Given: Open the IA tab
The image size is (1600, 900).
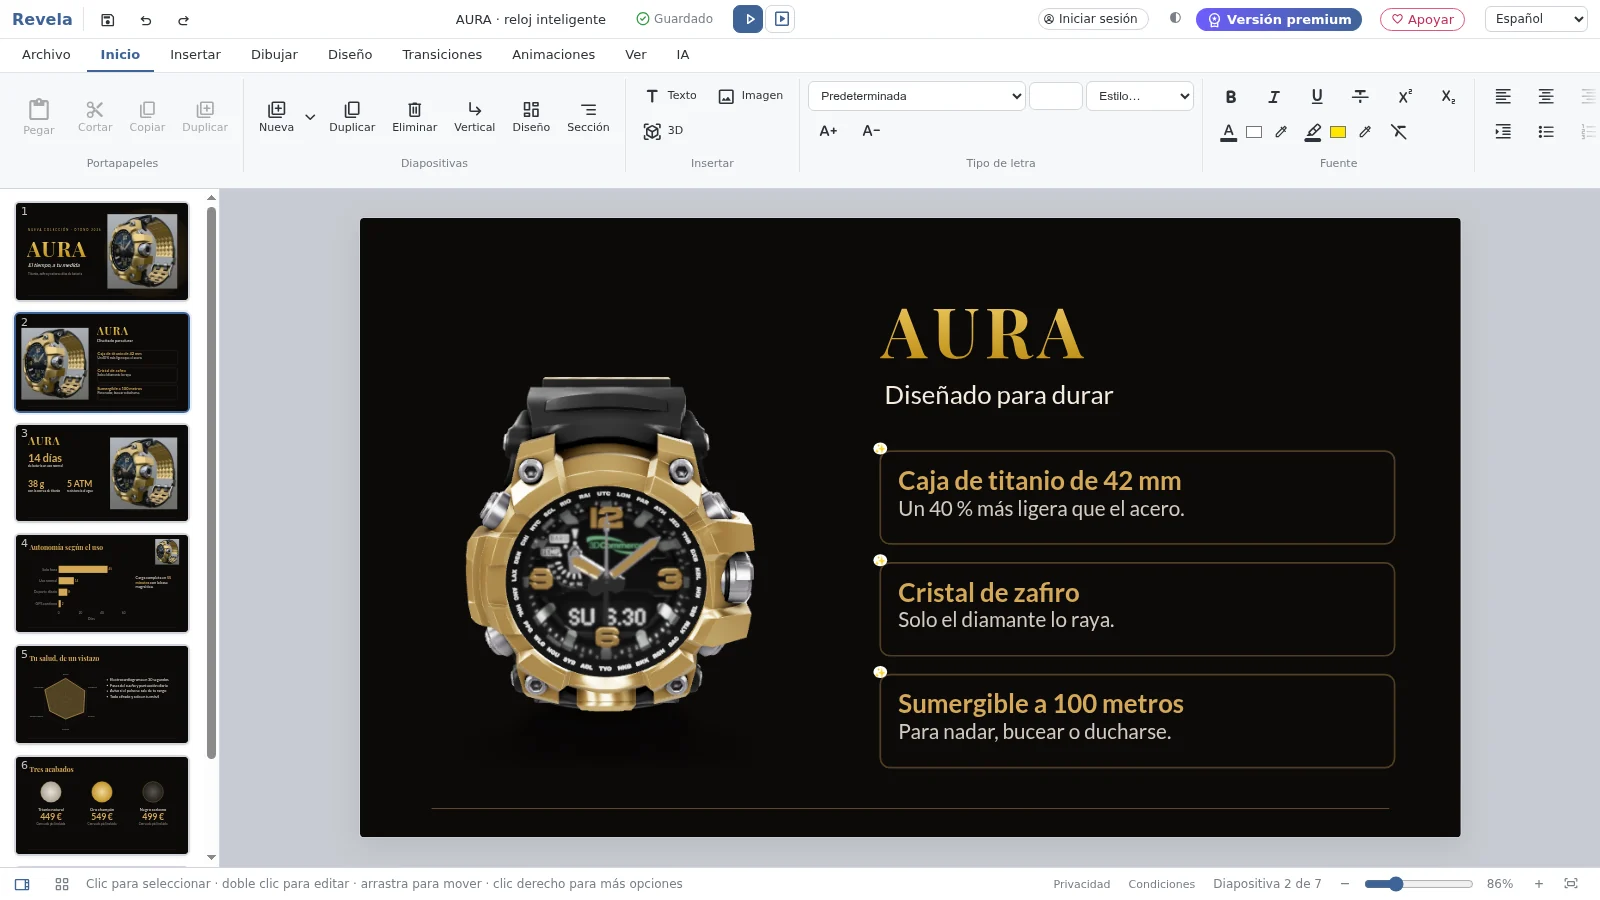Looking at the screenshot, I should click(x=682, y=55).
